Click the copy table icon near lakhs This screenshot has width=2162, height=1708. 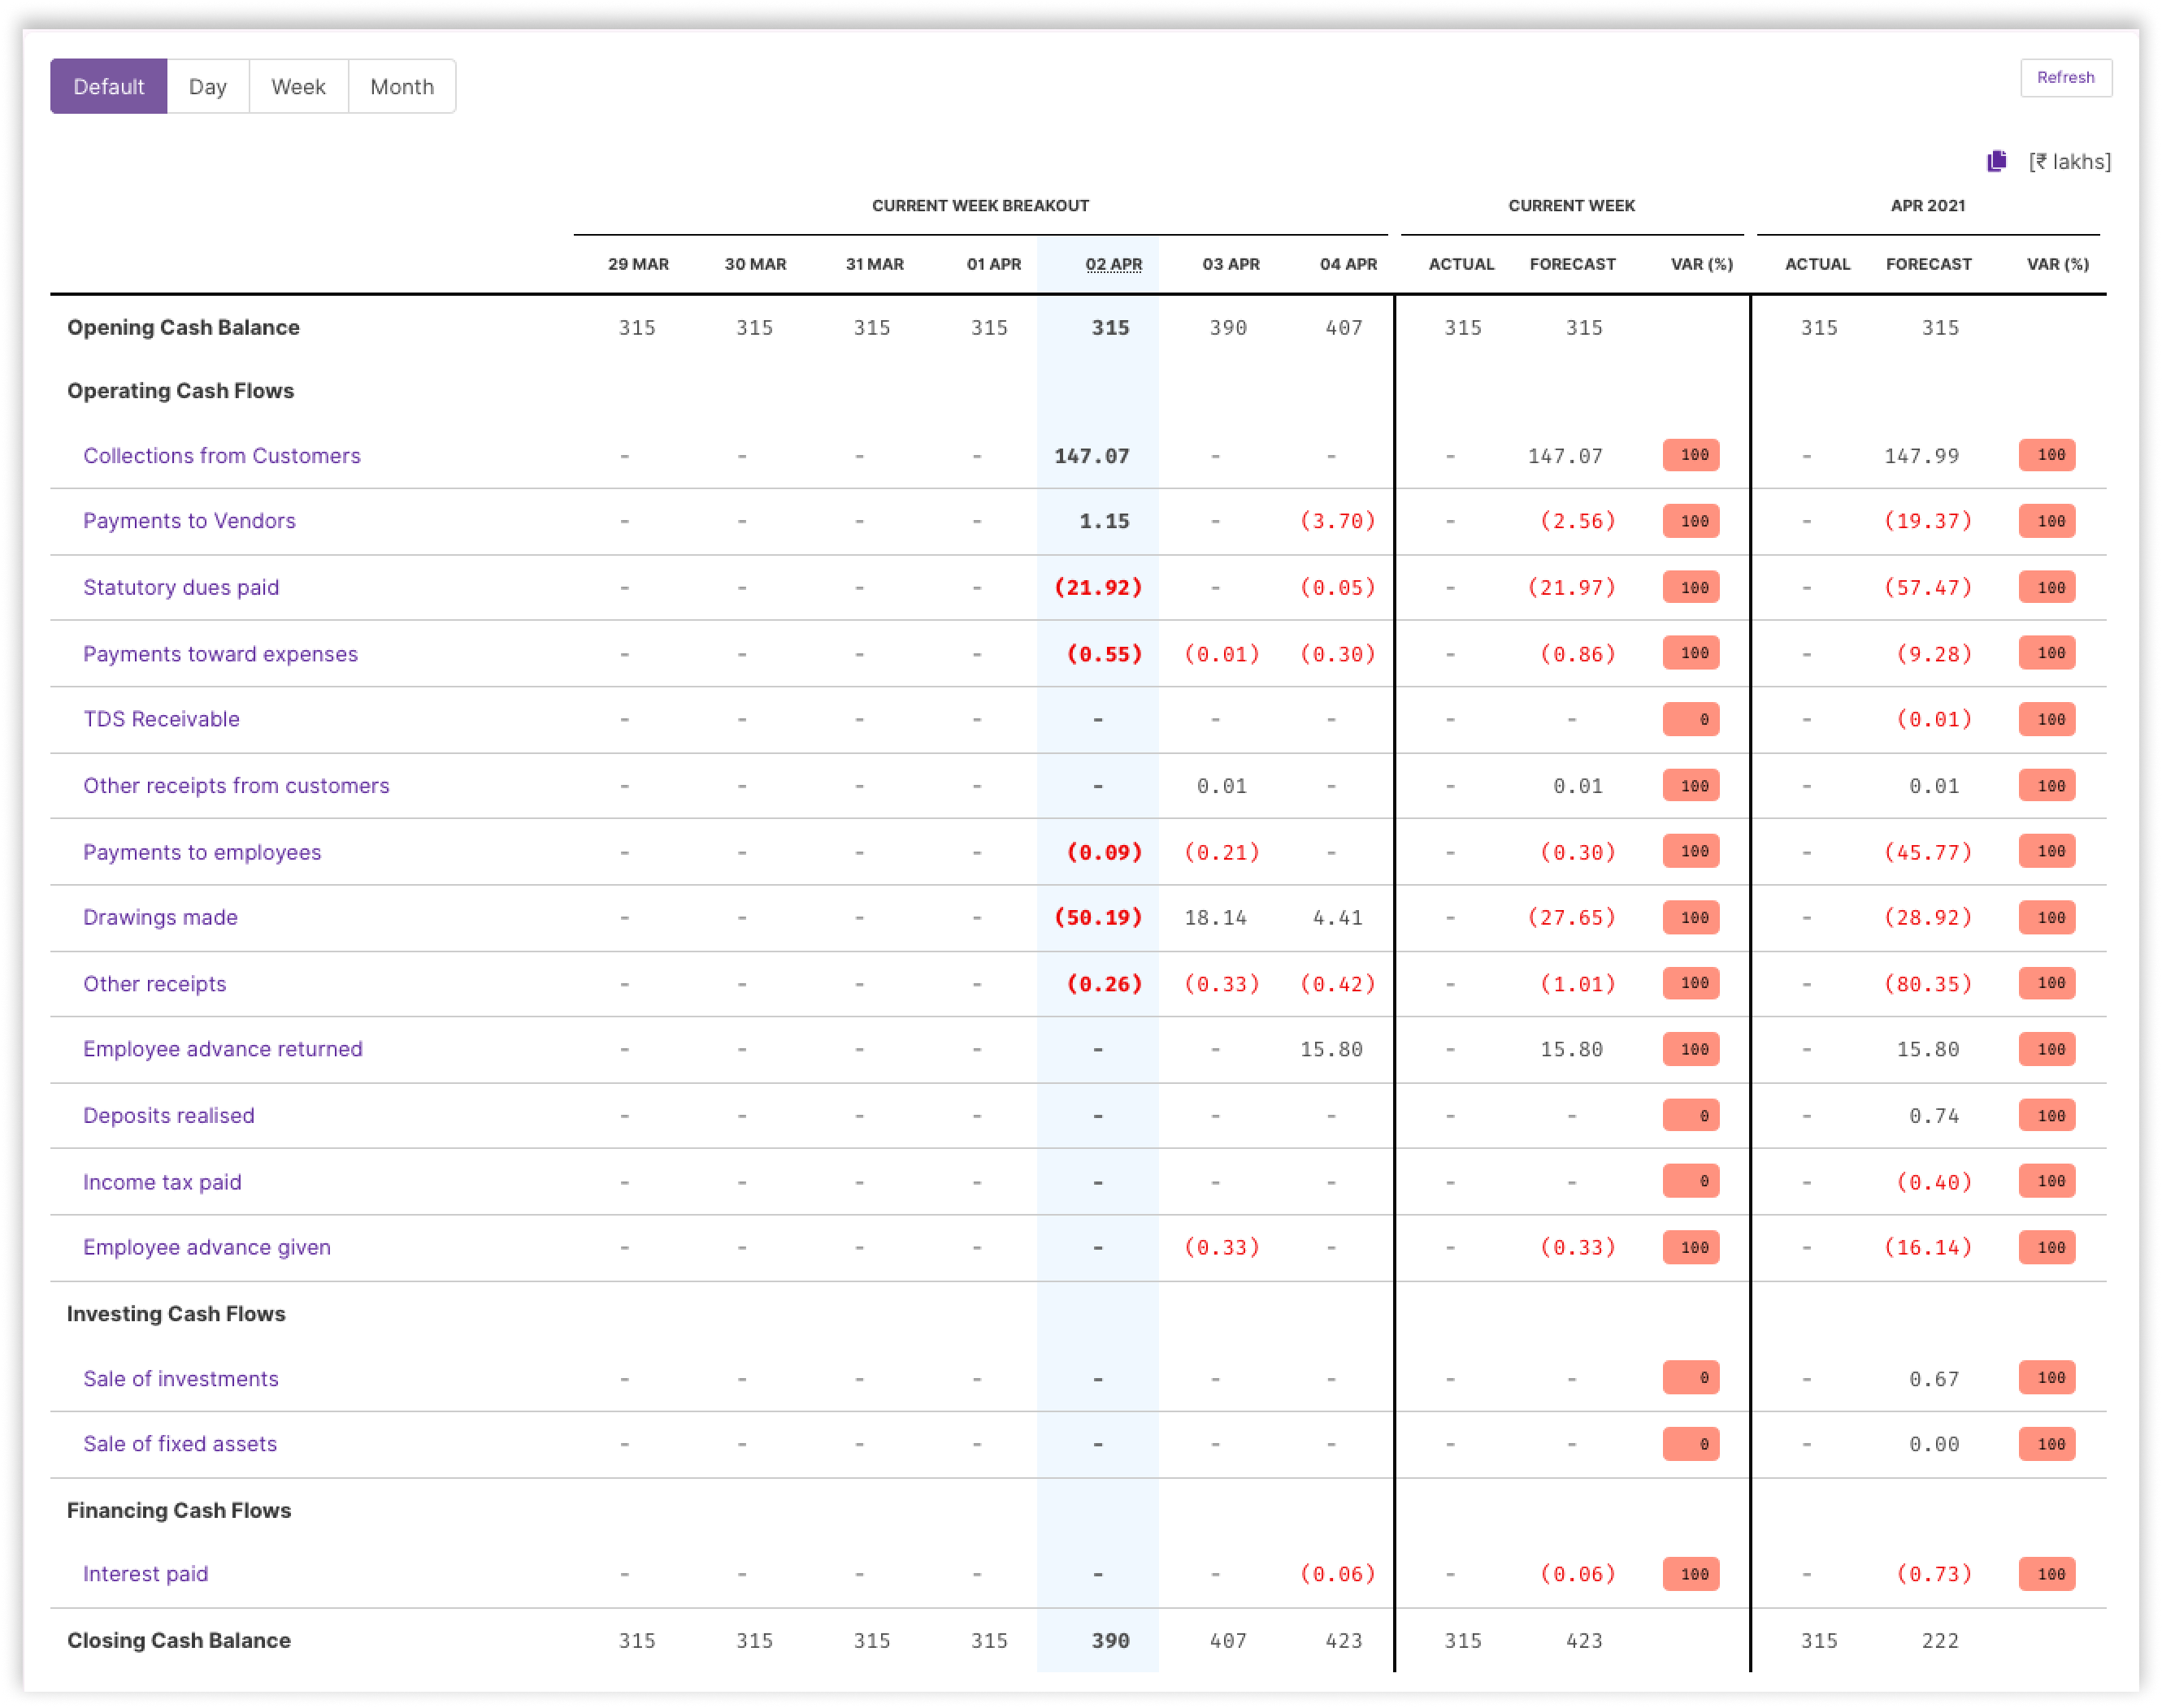tap(1997, 161)
